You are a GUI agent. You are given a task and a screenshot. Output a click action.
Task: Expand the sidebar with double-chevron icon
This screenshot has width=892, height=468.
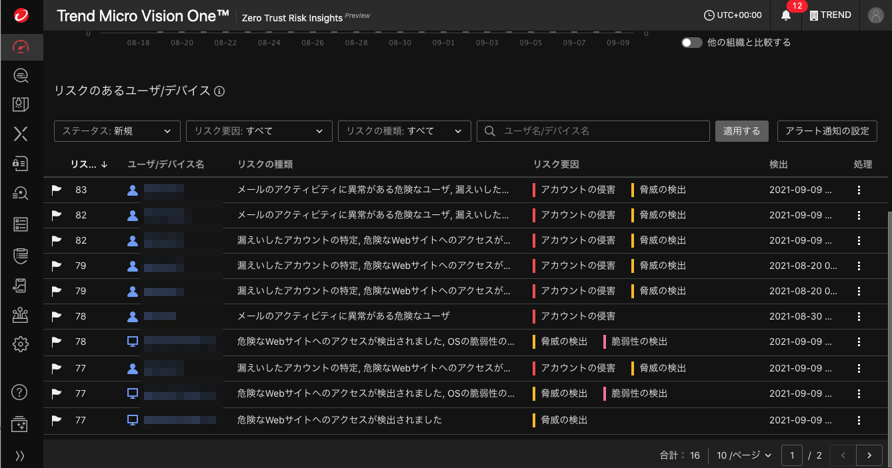point(20,455)
